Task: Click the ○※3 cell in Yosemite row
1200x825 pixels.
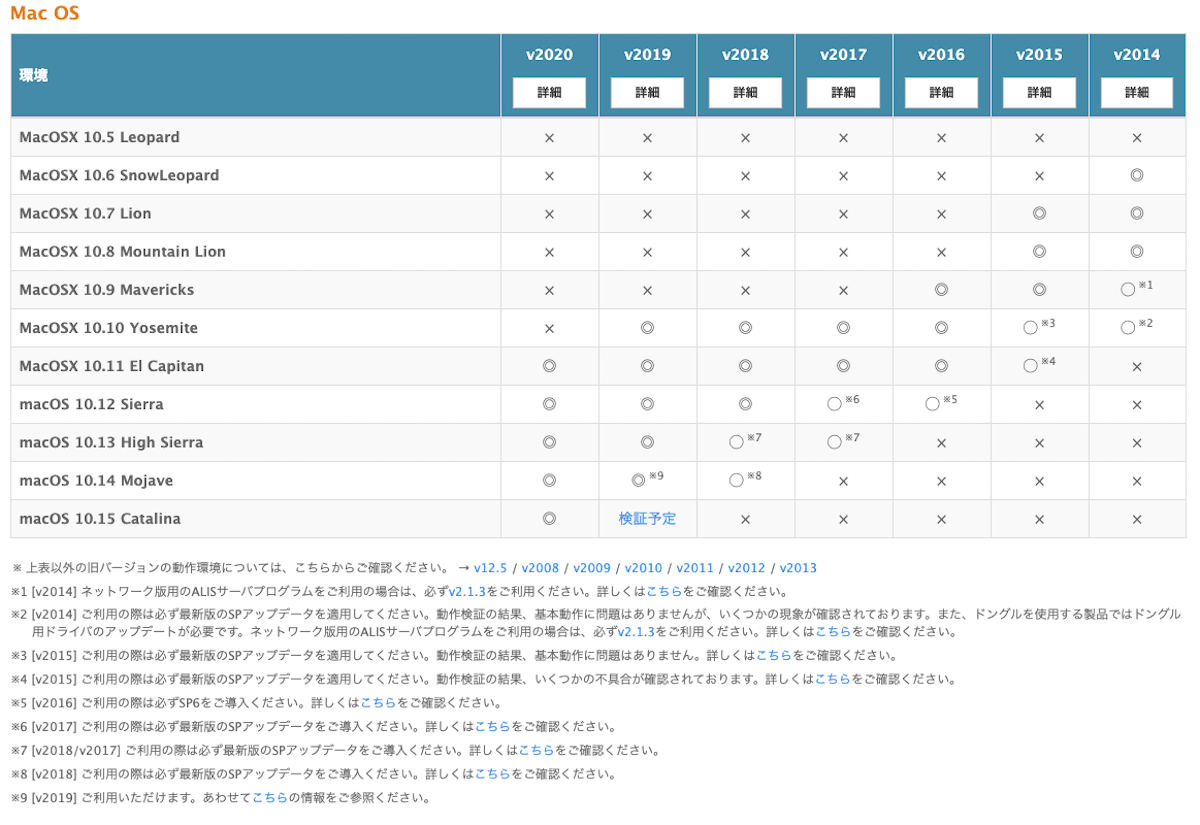Action: coord(1039,326)
